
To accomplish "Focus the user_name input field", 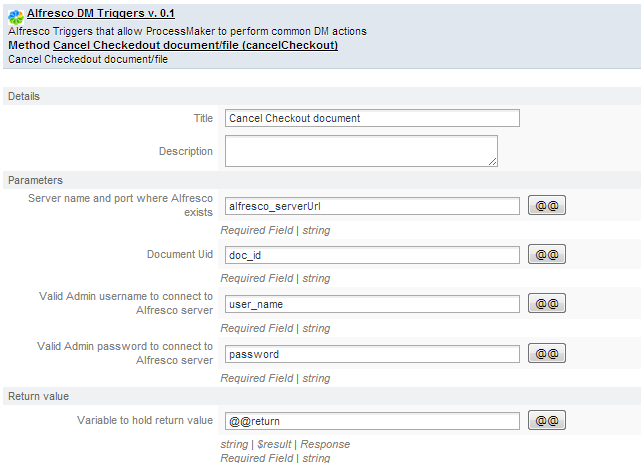I will (x=372, y=303).
